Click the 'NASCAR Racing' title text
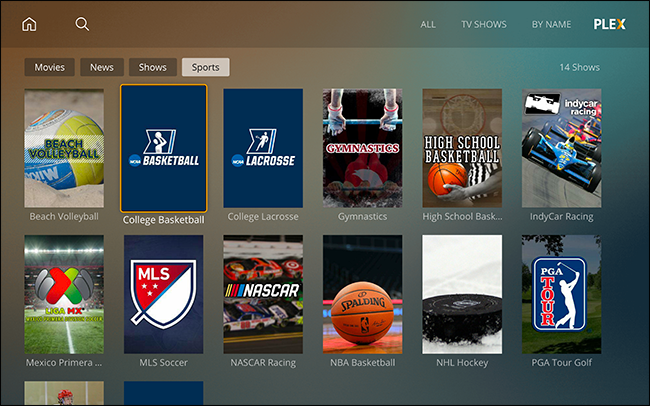 tap(263, 362)
